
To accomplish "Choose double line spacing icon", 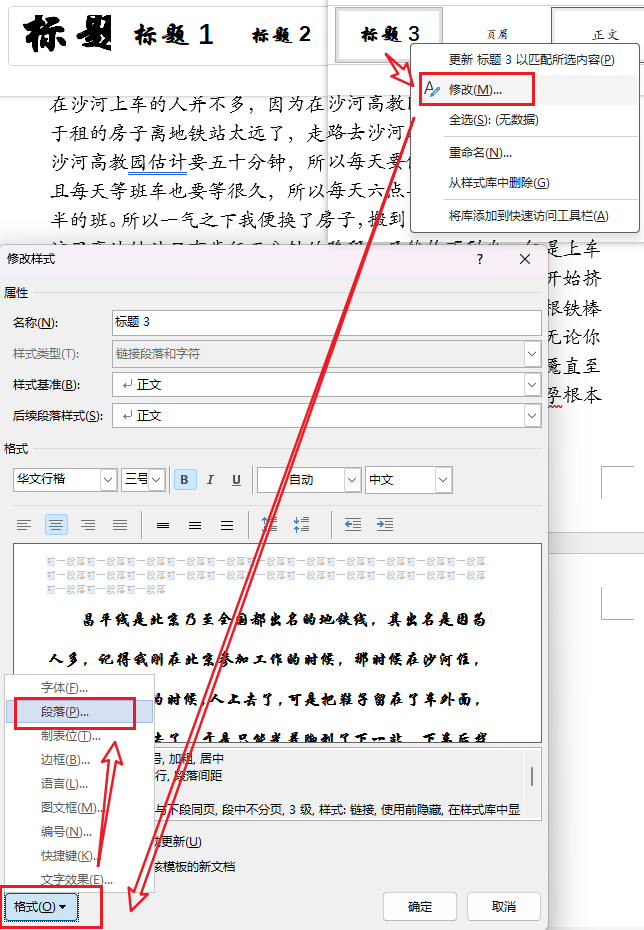I will pyautogui.click(x=227, y=525).
